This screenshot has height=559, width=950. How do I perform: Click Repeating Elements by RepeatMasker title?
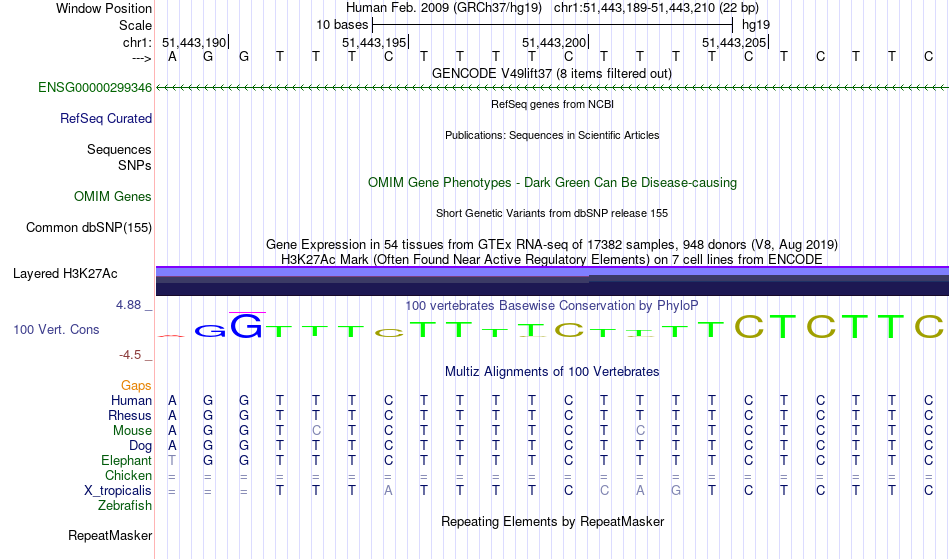pyautogui.click(x=553, y=521)
